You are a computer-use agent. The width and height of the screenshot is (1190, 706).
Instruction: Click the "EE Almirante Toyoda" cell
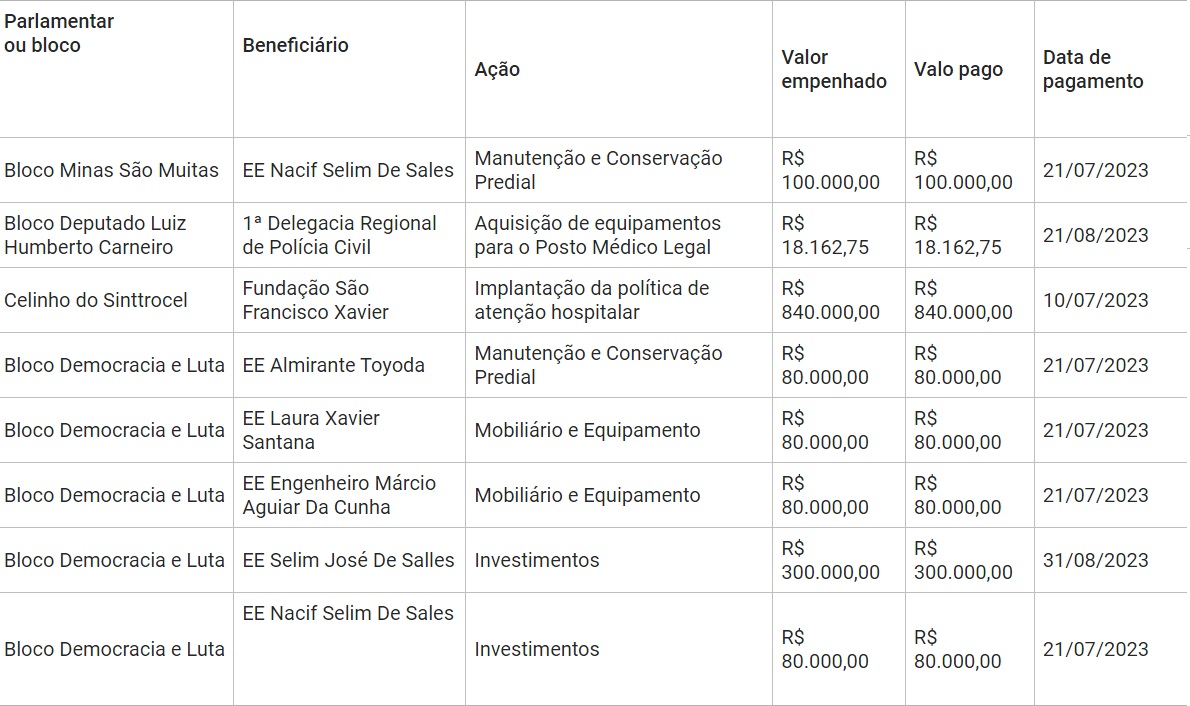pos(333,365)
